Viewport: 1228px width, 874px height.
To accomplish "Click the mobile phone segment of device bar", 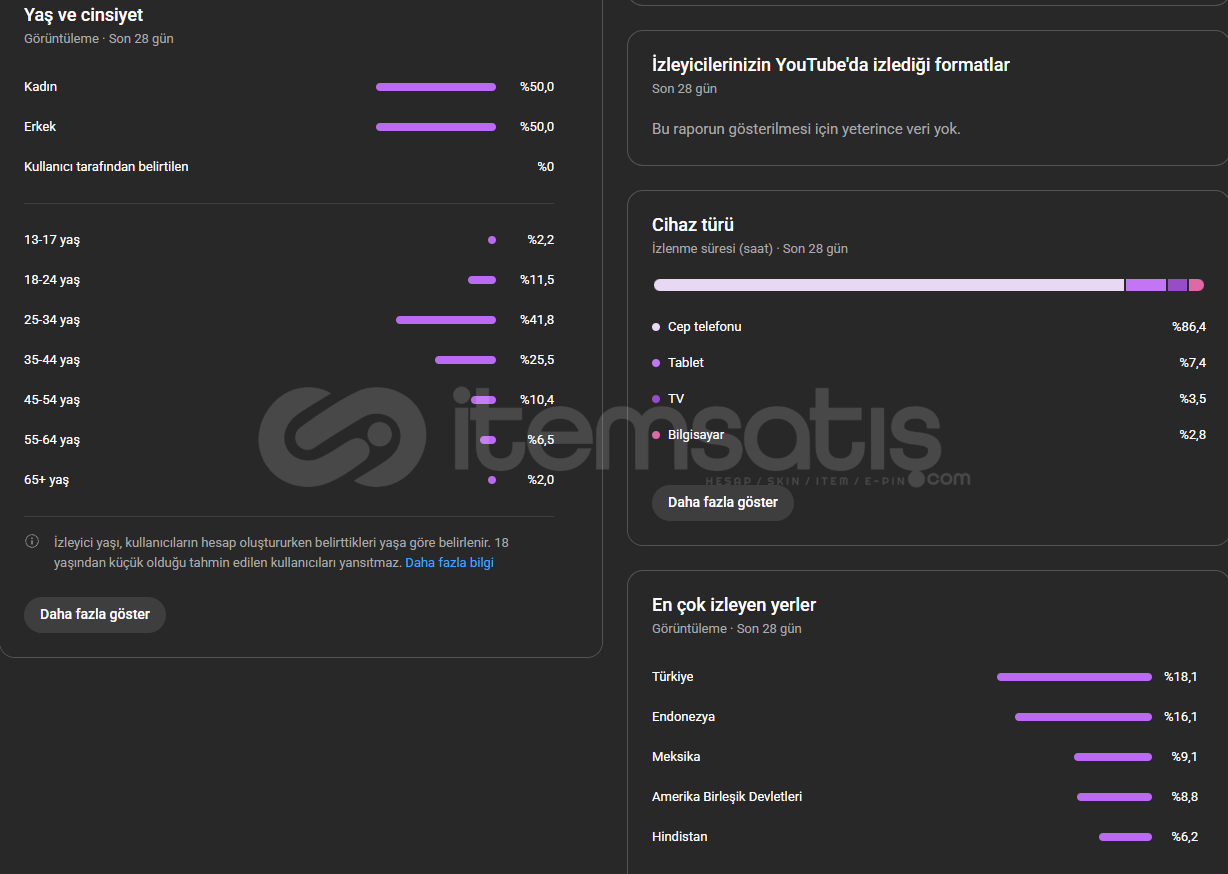I will click(x=888, y=285).
